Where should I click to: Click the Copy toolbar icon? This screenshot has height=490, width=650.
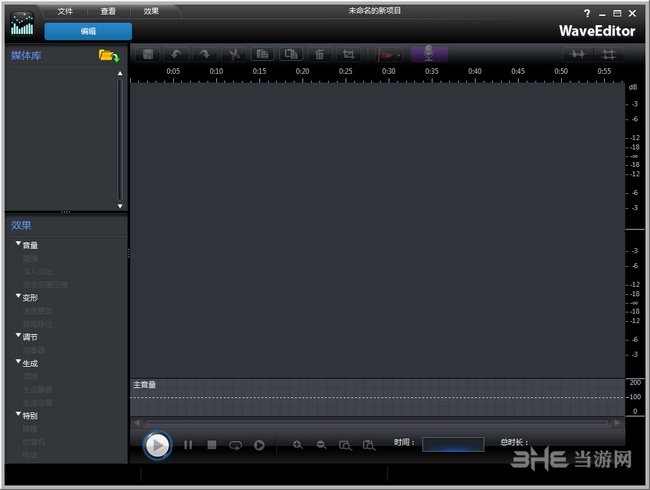click(262, 54)
